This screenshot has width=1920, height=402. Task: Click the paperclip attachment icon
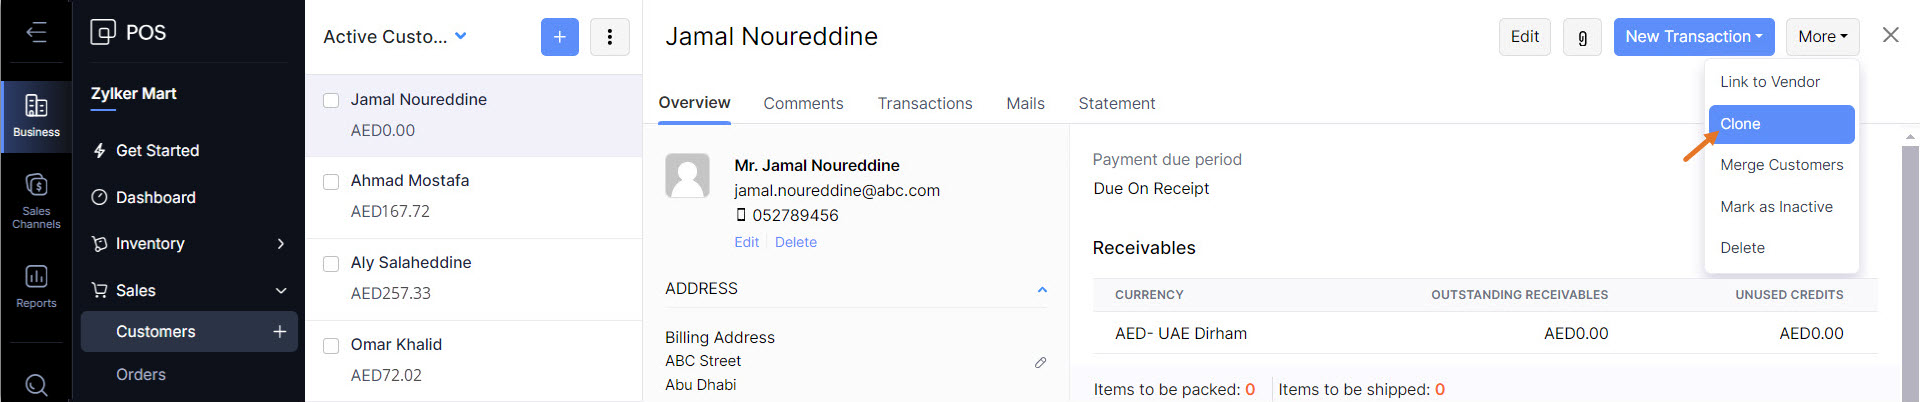(x=1582, y=37)
